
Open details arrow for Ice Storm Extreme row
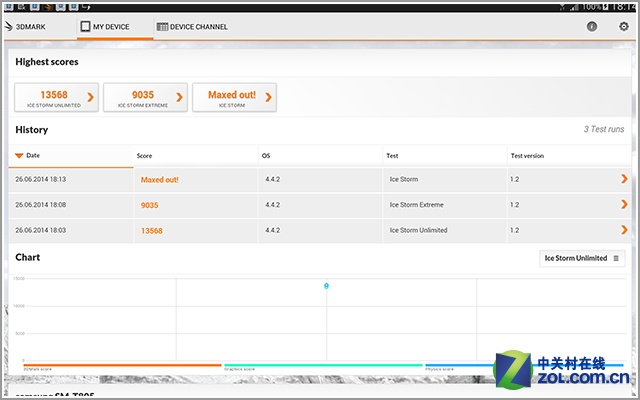[x=624, y=204]
